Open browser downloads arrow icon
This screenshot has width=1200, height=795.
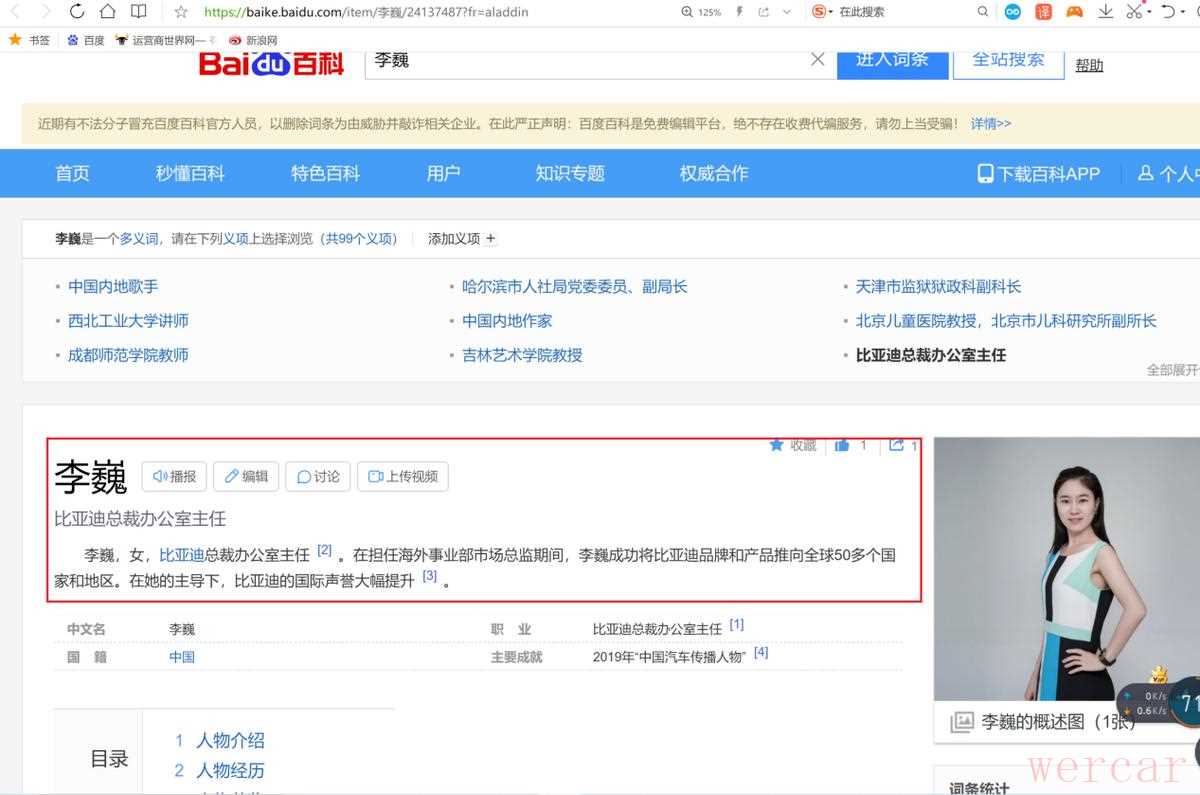pyautogui.click(x=1105, y=12)
